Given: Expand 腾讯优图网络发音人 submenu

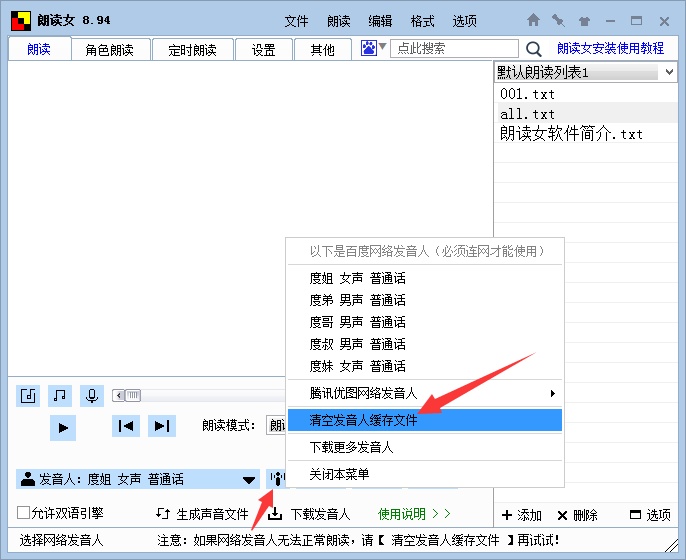Looking at the screenshot, I should pyautogui.click(x=425, y=393).
